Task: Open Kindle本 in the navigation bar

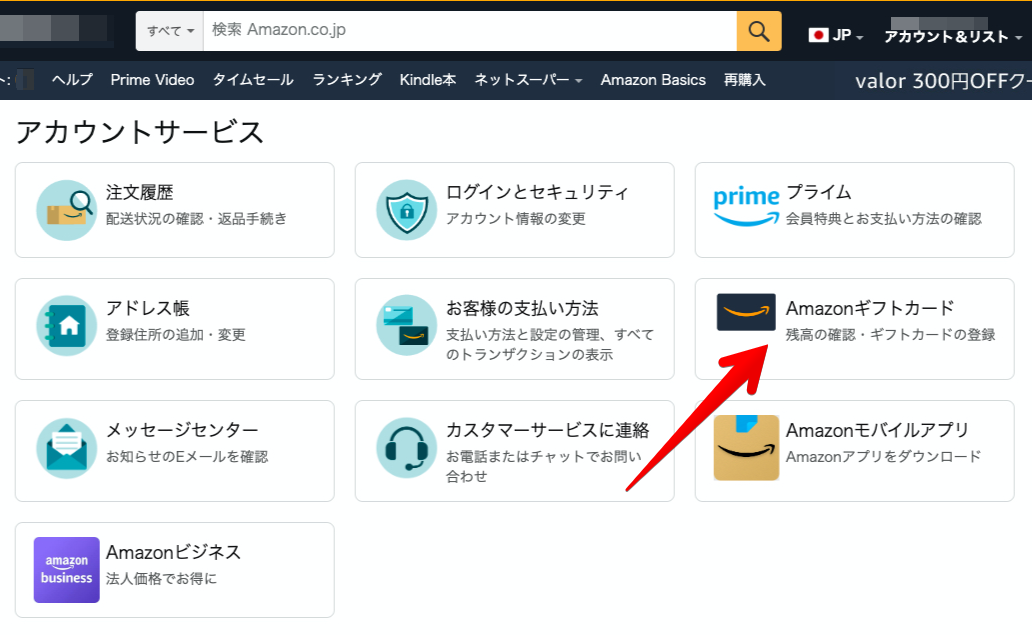Action: 428,80
